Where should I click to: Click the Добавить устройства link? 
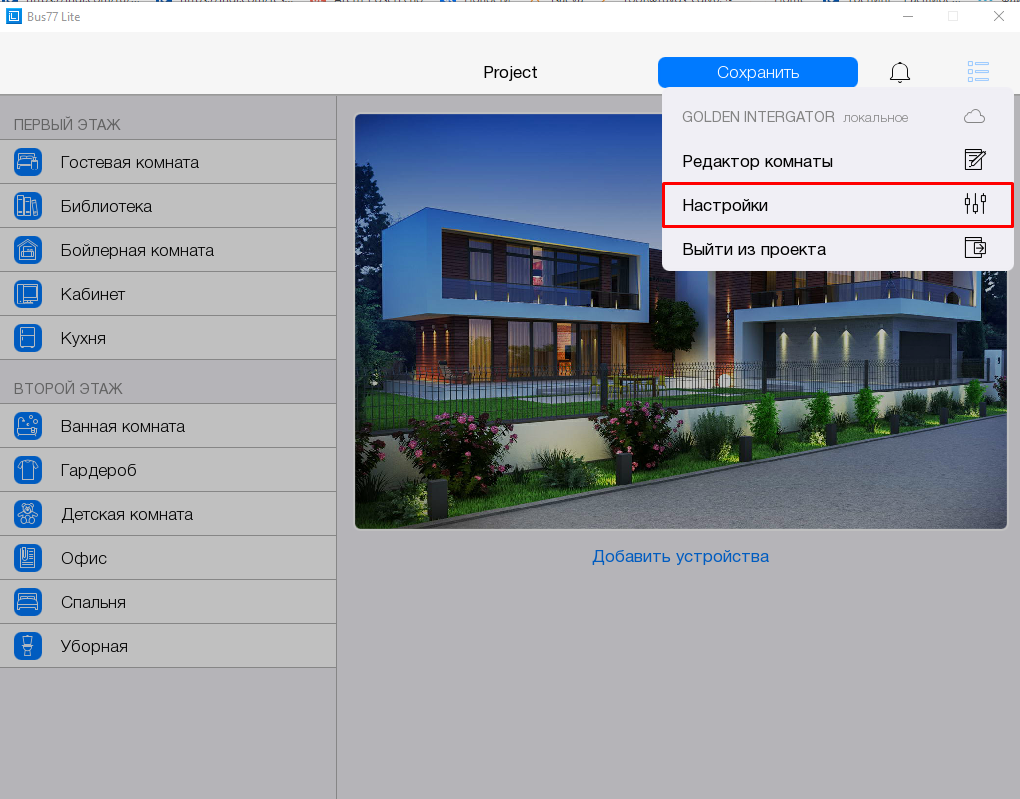(x=680, y=556)
